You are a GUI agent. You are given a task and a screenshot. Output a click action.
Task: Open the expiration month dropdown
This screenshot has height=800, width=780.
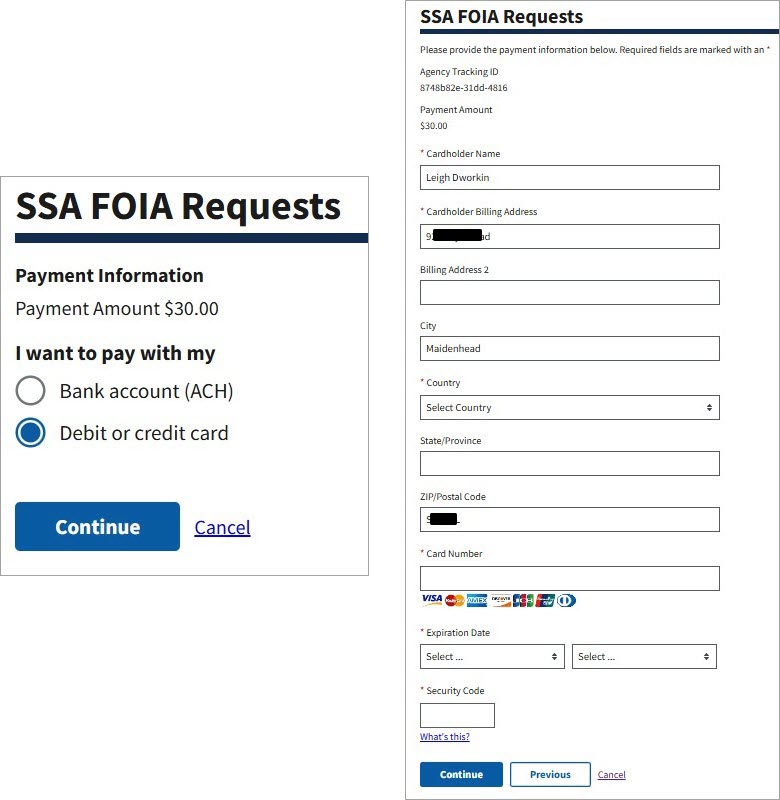coord(492,656)
